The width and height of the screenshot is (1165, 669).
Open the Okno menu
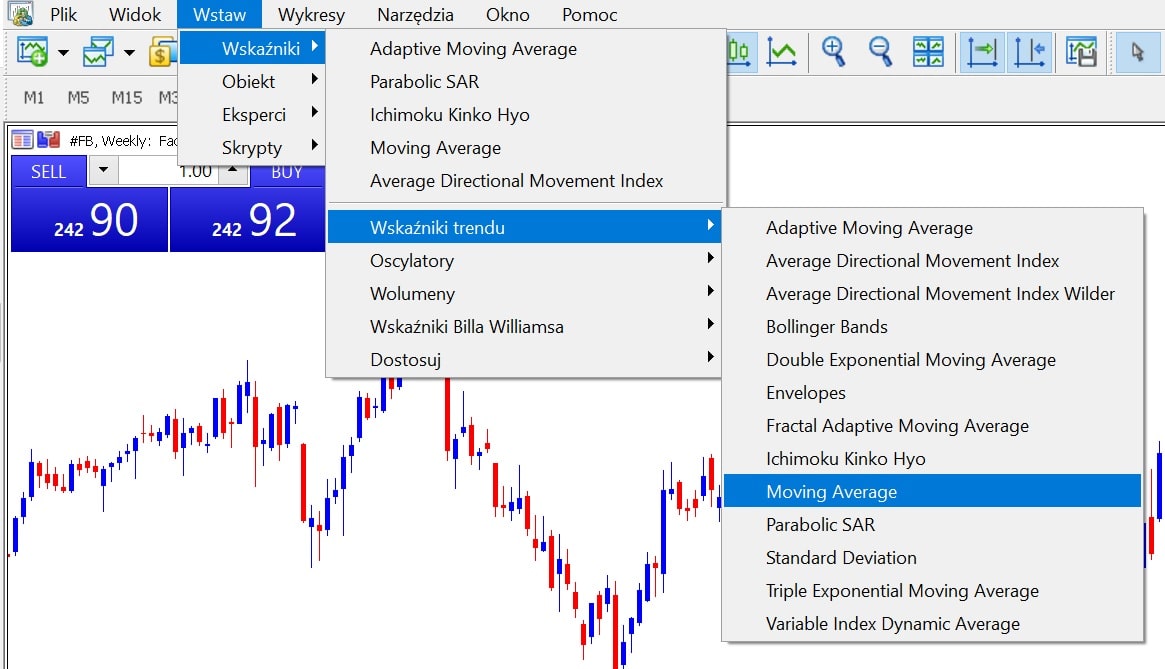pos(507,15)
